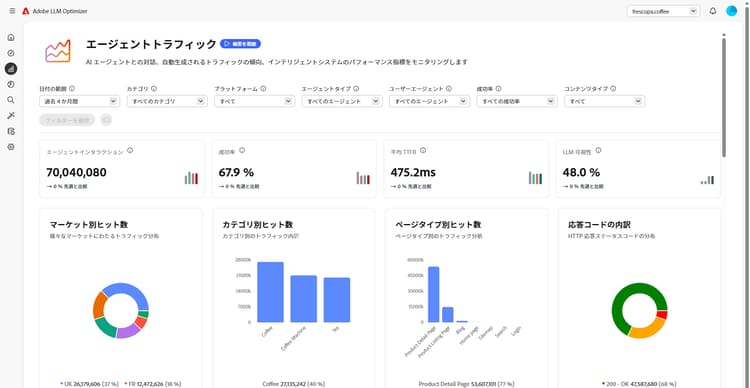Show info for カテゴリ filter
Image resolution: width=750 pixels, height=388 pixels.
[154, 89]
